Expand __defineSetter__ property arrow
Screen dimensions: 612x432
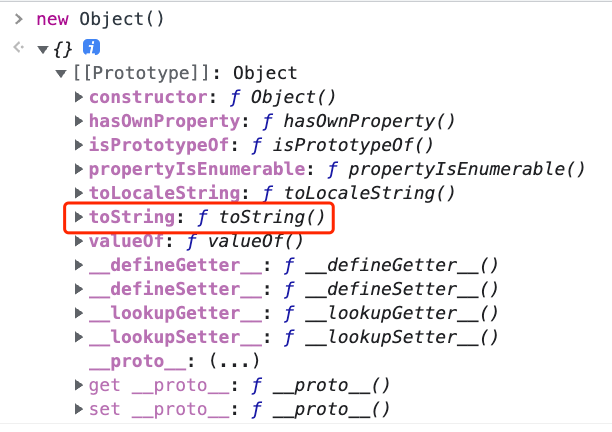click(x=79, y=289)
